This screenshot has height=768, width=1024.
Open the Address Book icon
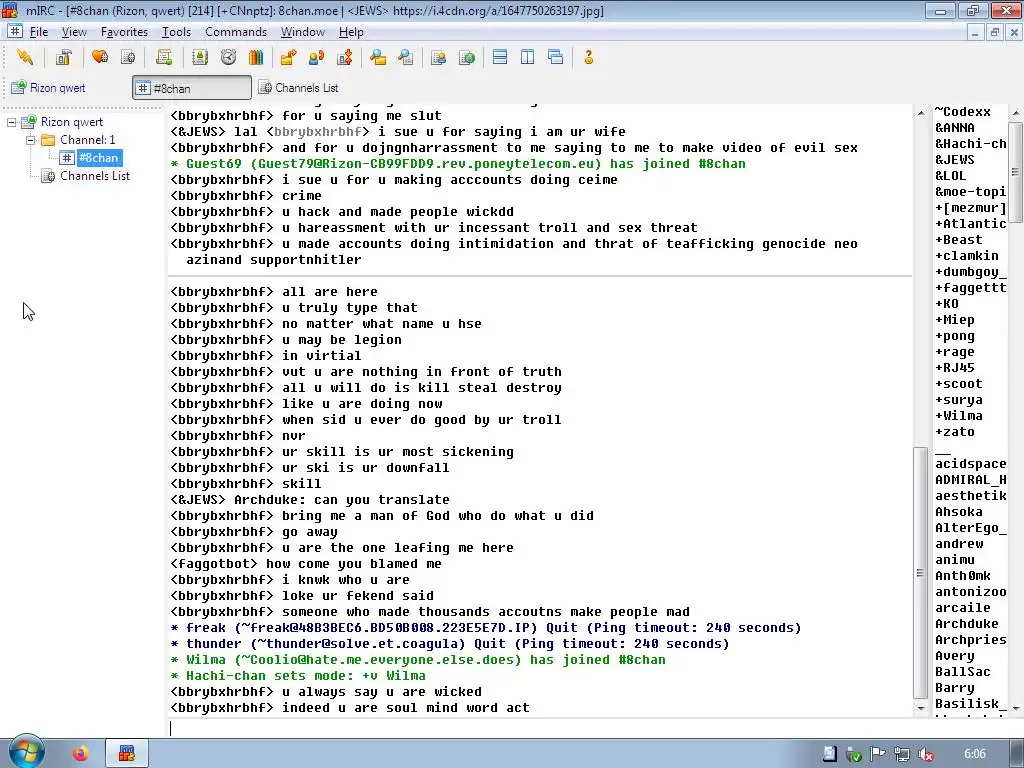click(x=199, y=57)
